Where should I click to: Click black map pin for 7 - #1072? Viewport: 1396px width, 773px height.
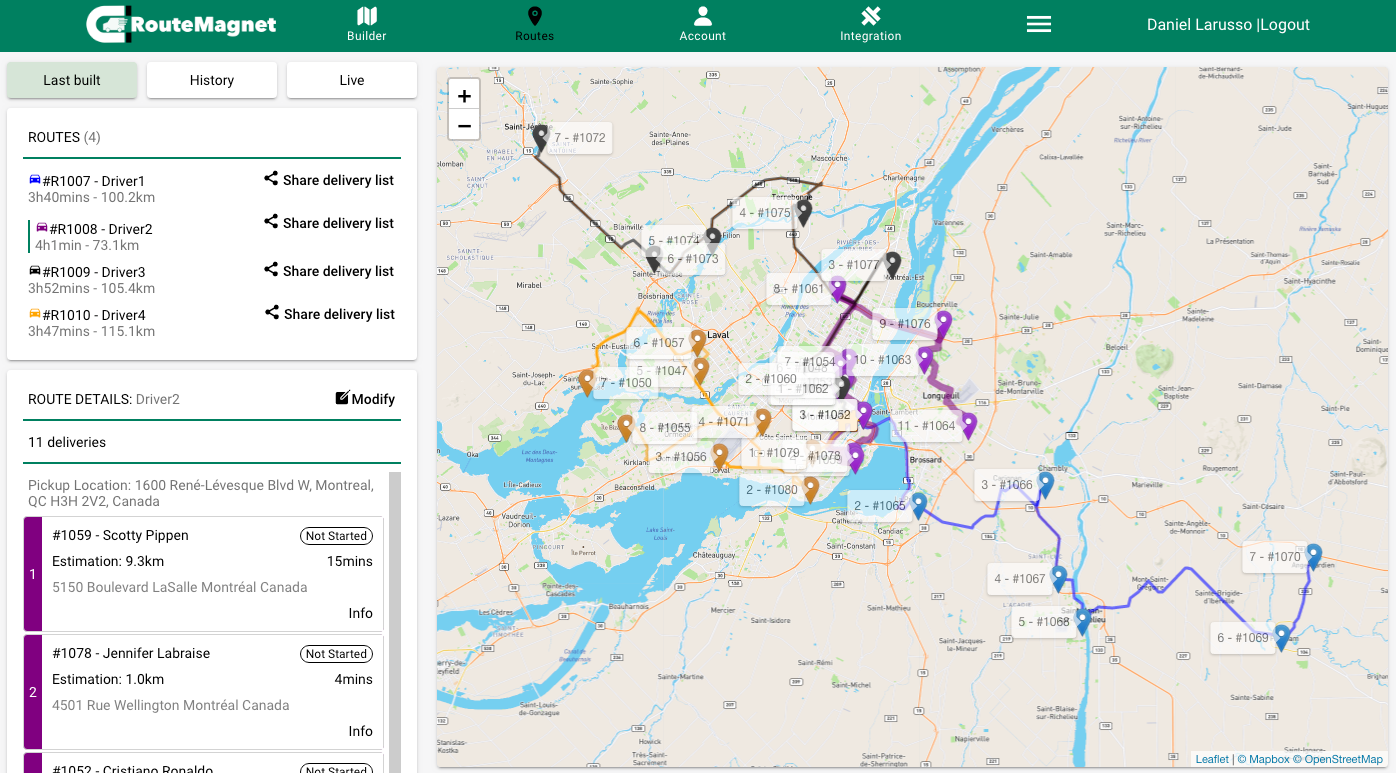541,138
